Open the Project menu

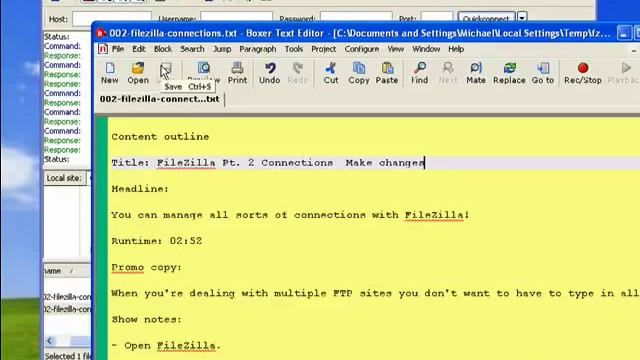(324, 49)
